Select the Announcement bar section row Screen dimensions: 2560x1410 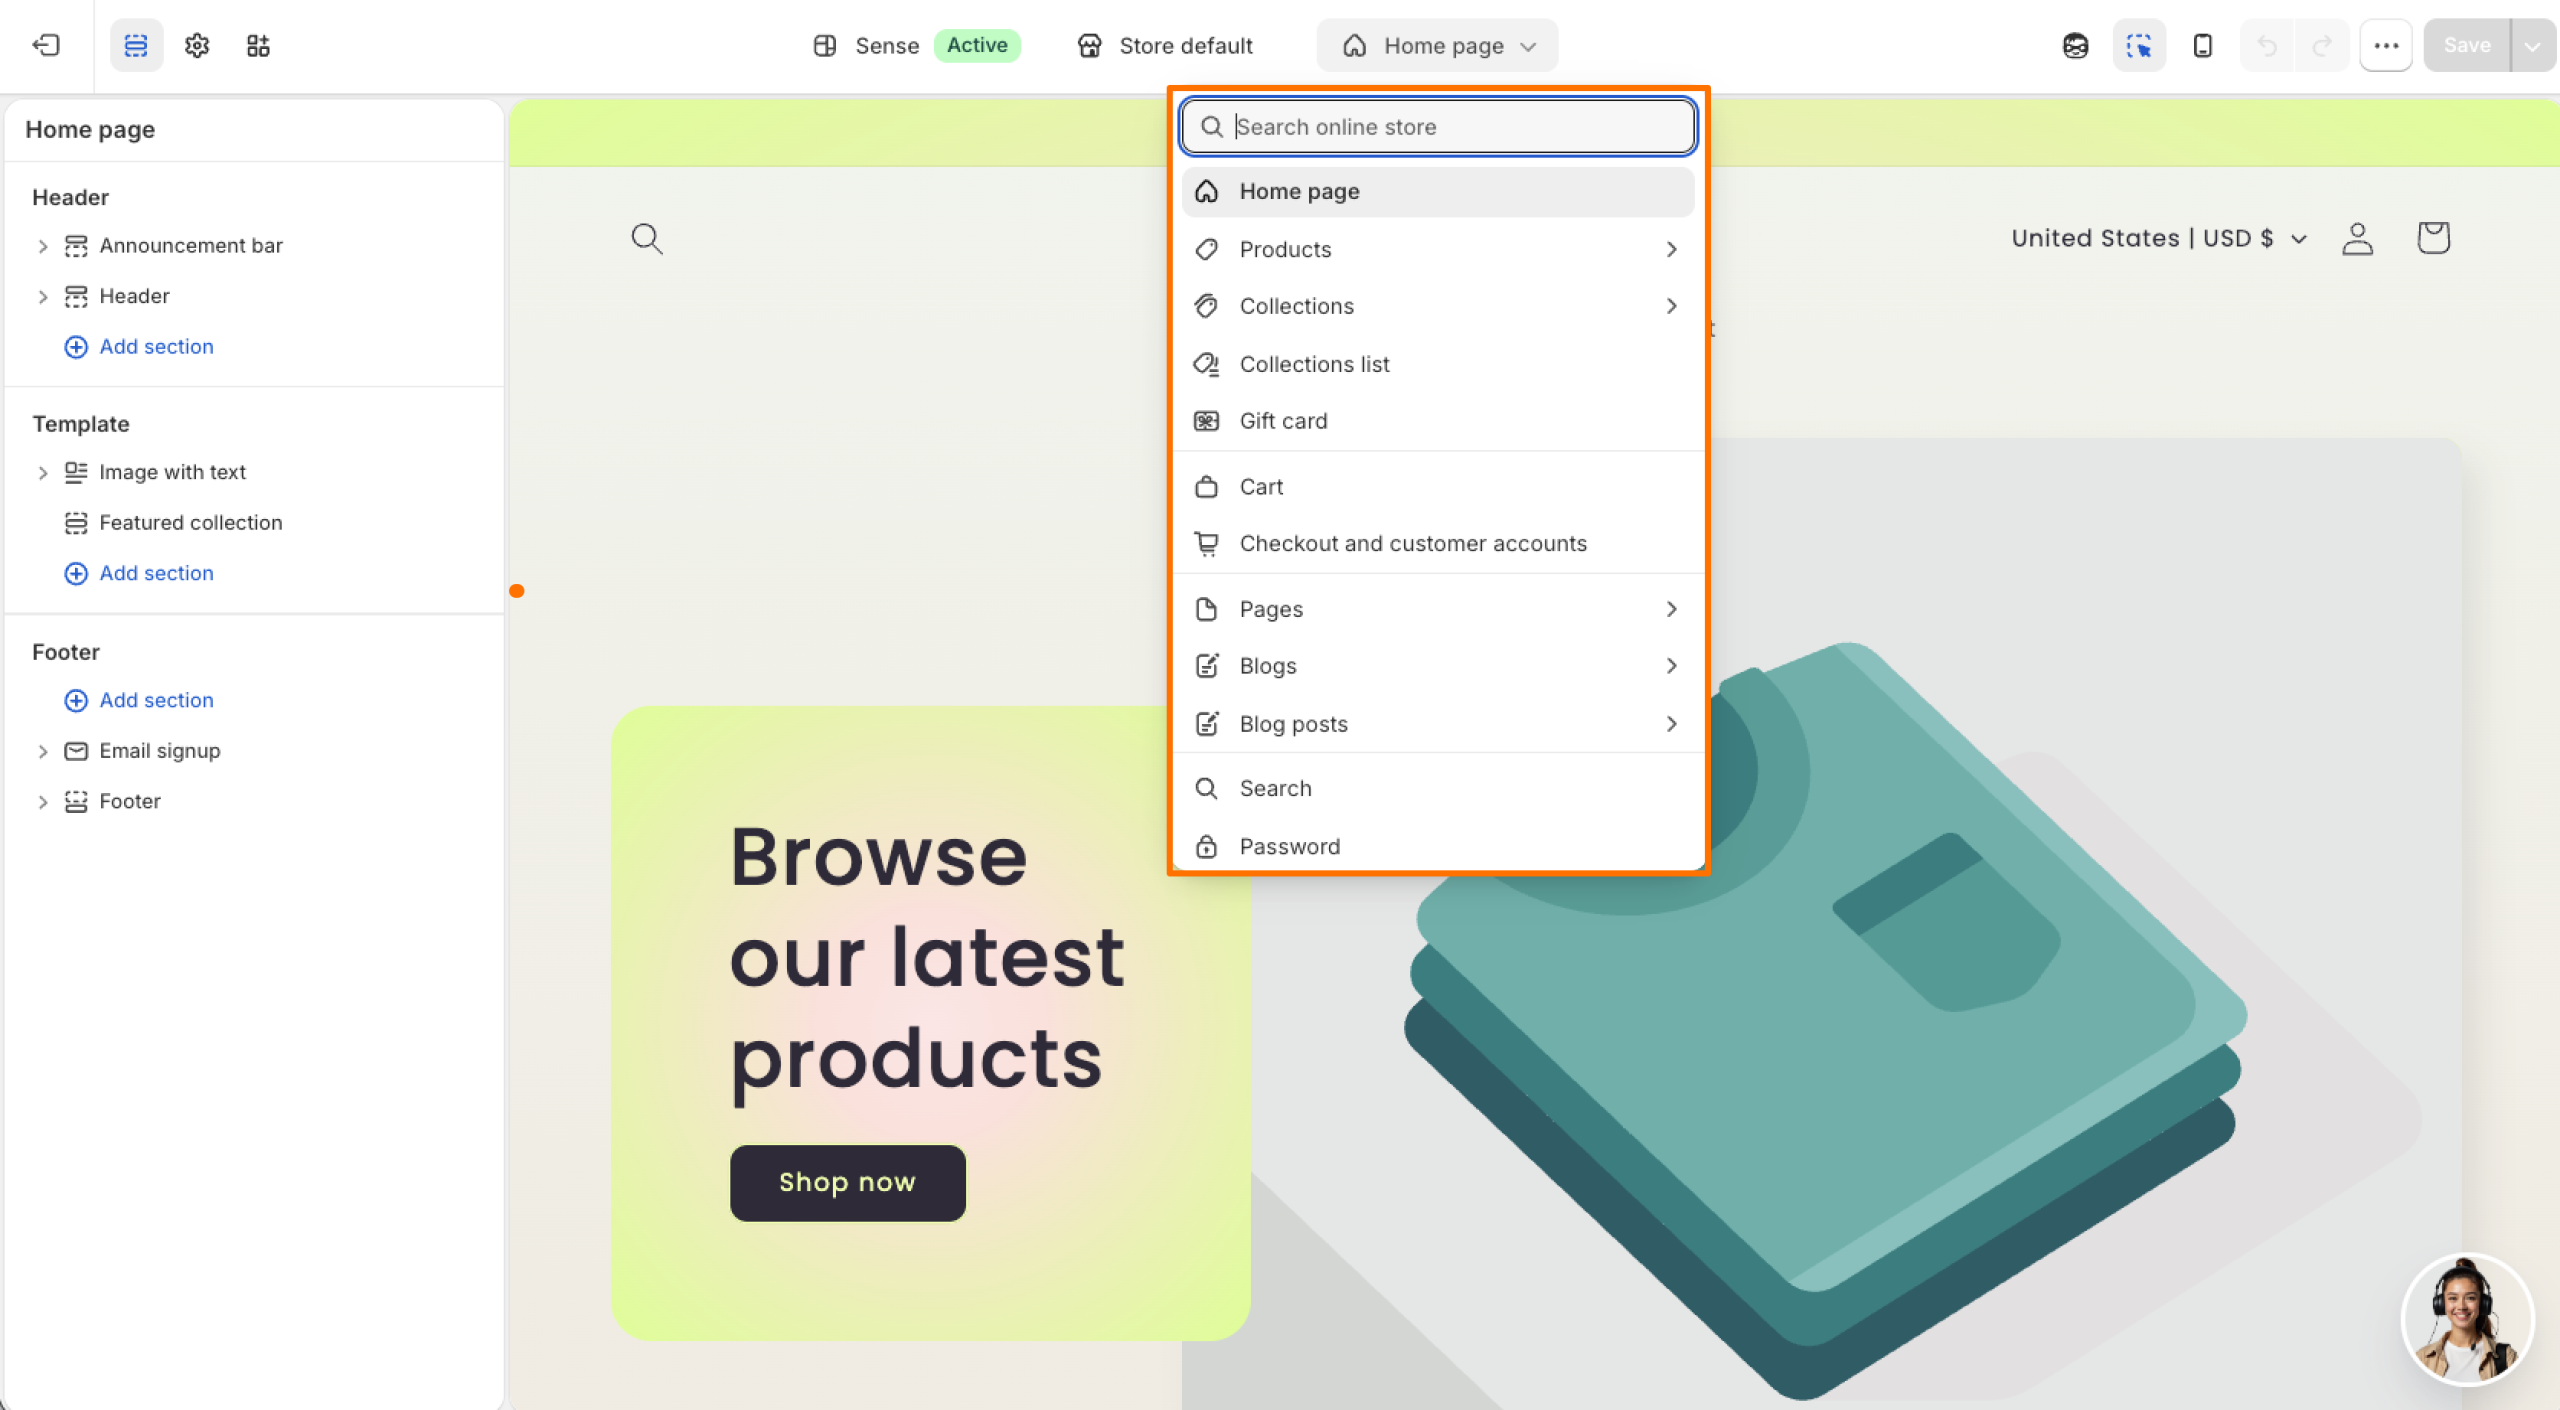(255, 246)
